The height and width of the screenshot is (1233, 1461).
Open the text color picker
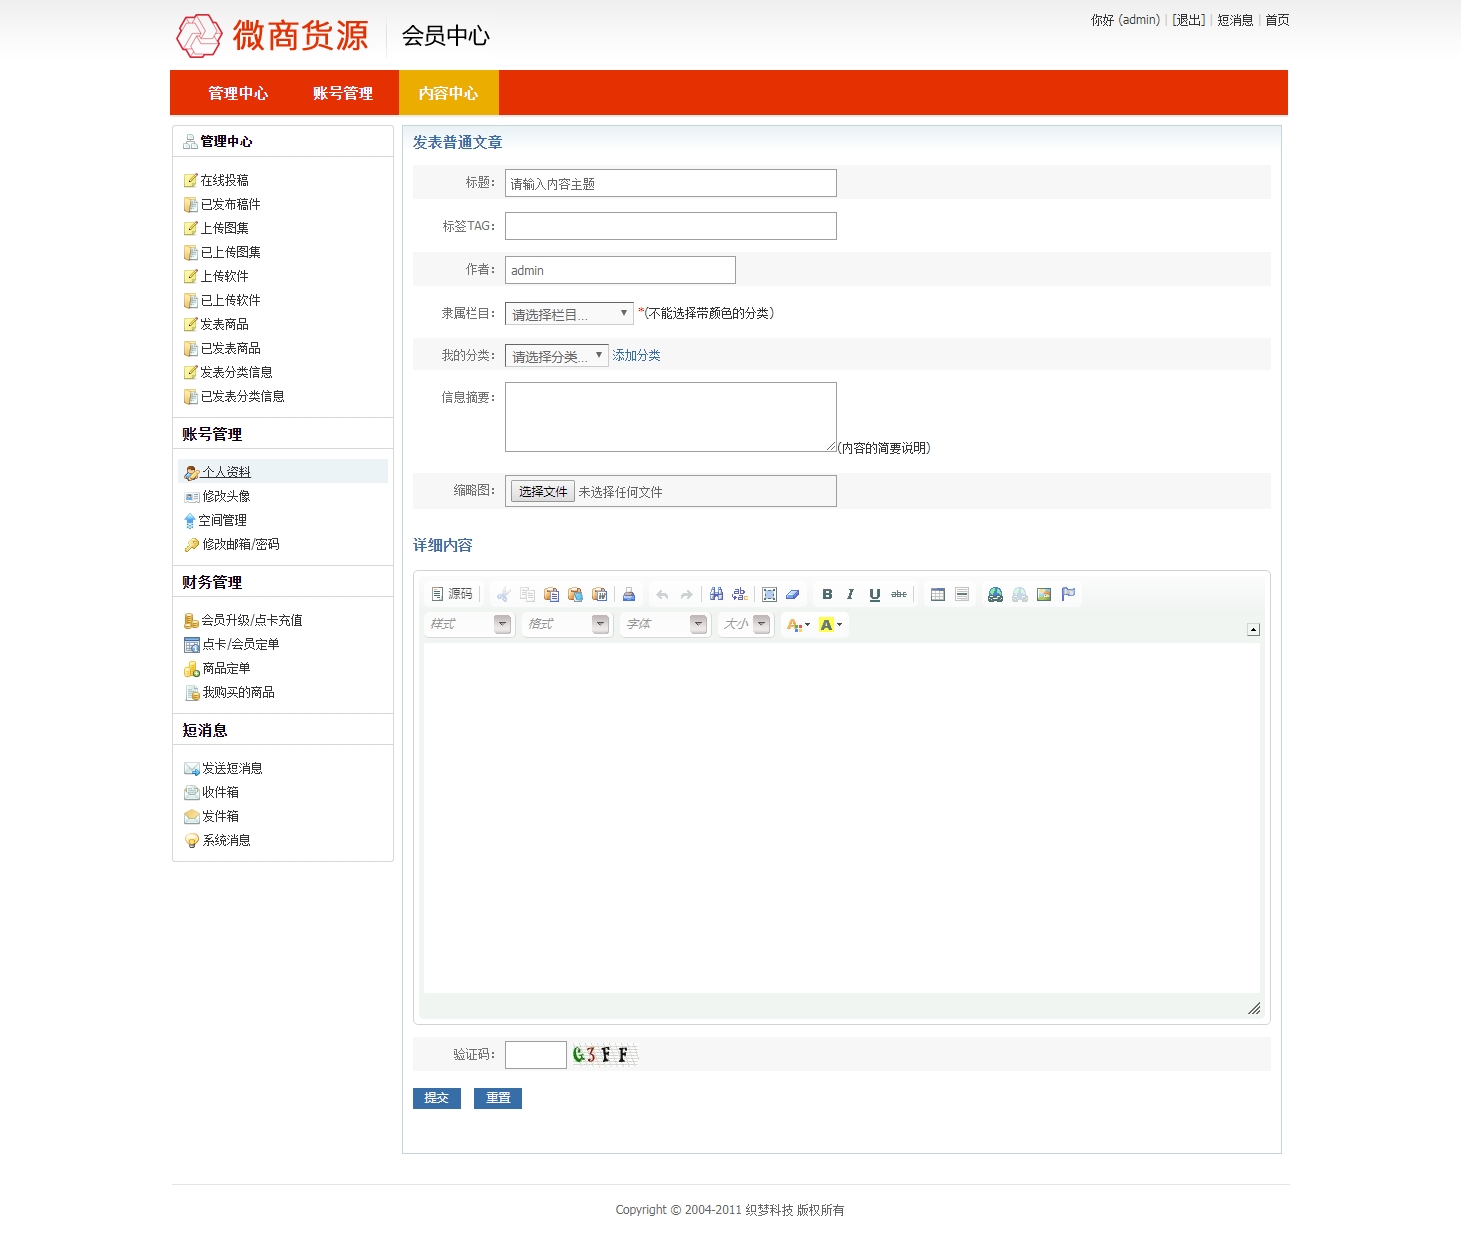798,624
